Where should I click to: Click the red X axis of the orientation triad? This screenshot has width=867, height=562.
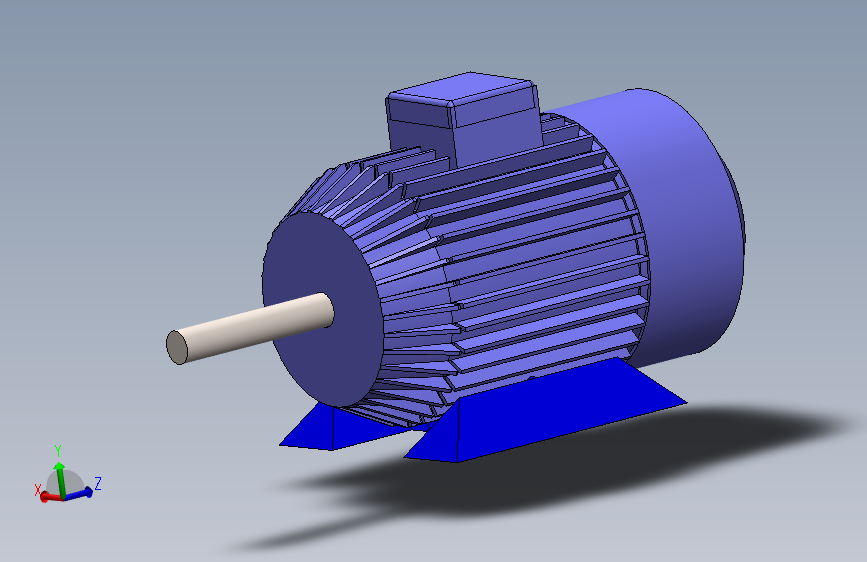tap(50, 497)
